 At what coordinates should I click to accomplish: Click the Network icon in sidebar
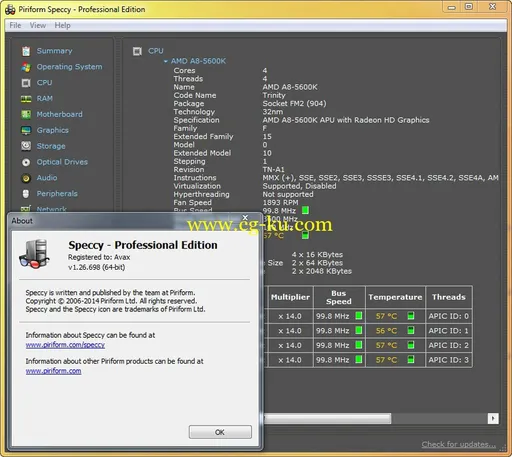pyautogui.click(x=26, y=209)
